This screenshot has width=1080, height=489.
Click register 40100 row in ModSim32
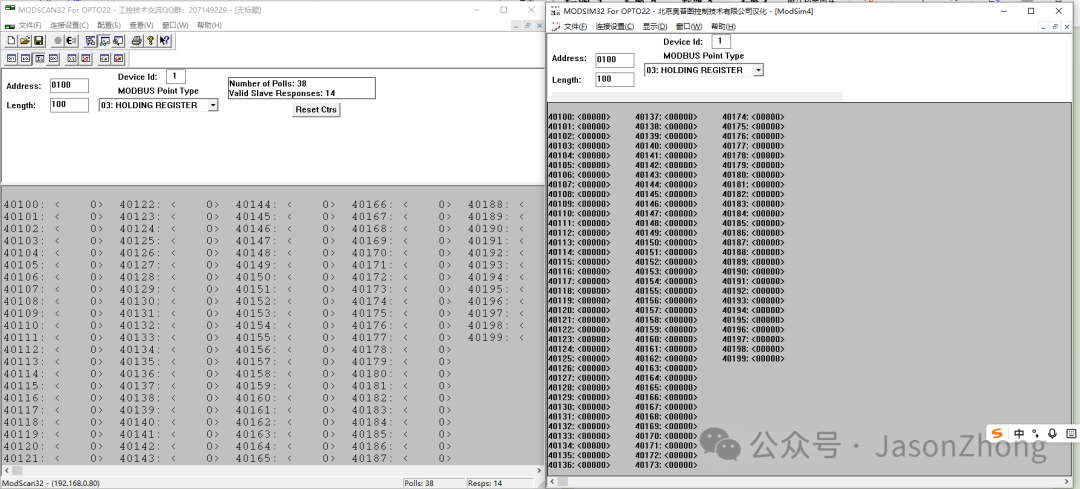pos(579,117)
